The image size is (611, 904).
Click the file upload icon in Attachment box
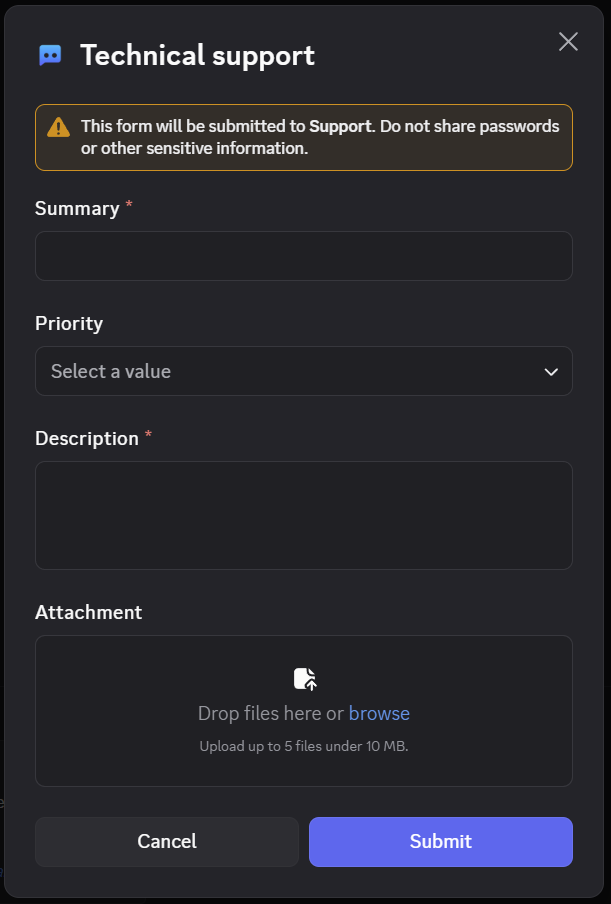304,677
